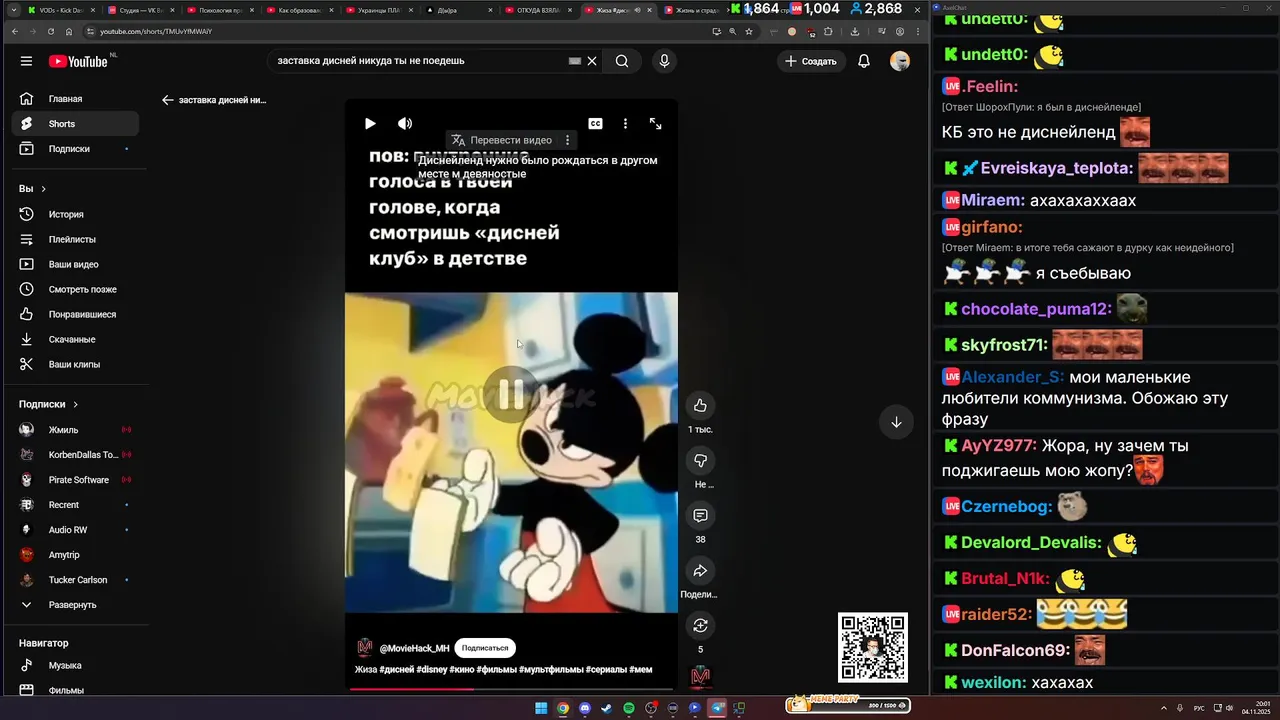Viewport: 1280px width, 720px height.
Task: Go back via the заставка дисней arrow
Action: (x=168, y=100)
